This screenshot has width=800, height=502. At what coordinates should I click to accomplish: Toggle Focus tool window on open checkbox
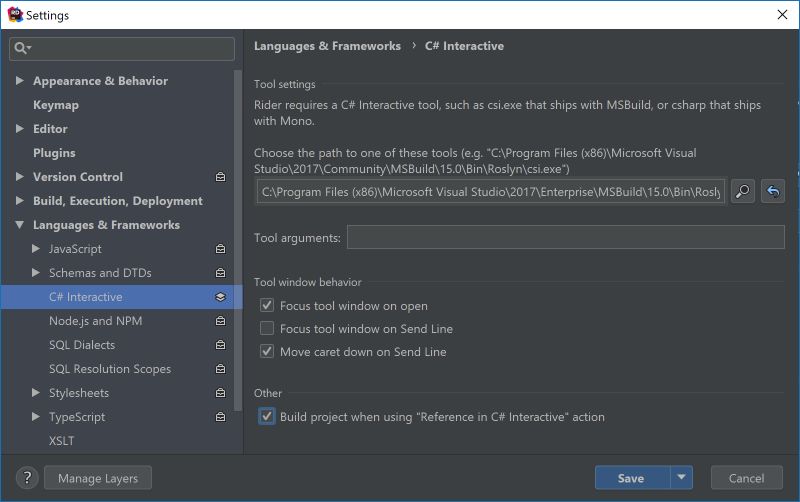(x=267, y=306)
